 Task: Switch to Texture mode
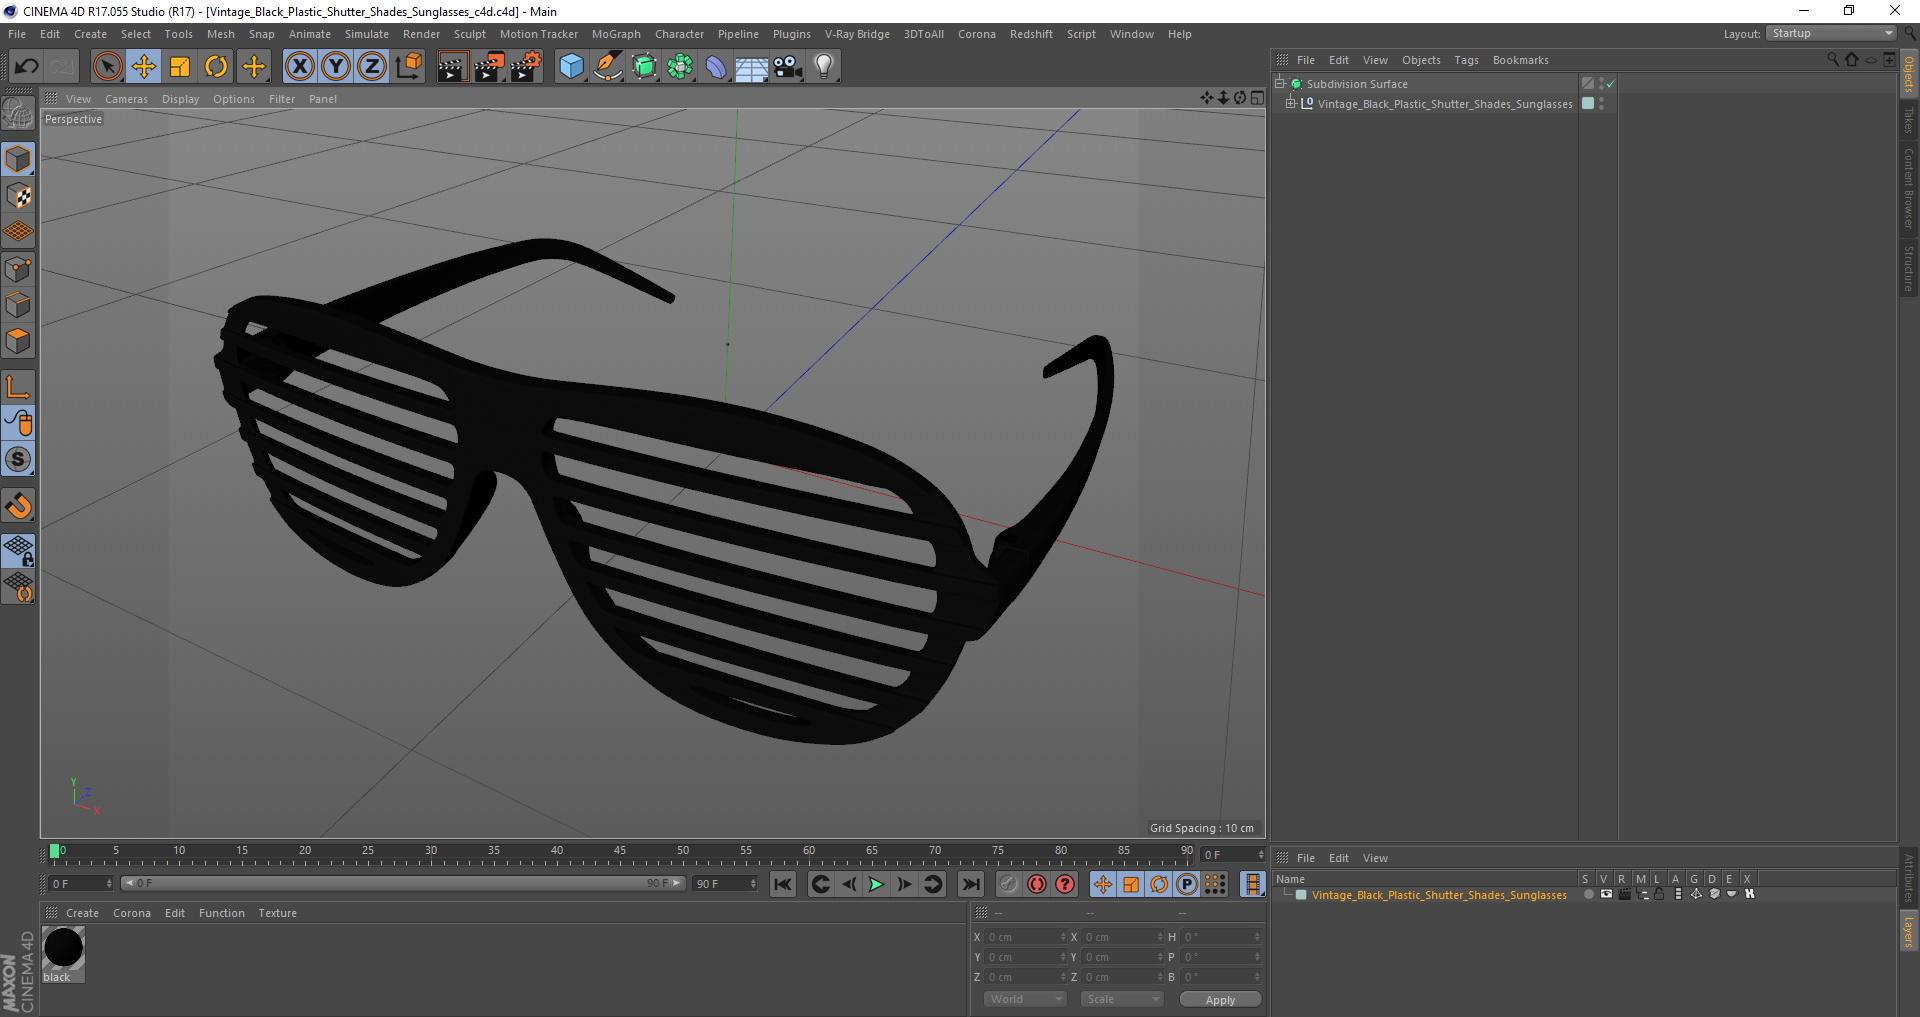(x=18, y=196)
